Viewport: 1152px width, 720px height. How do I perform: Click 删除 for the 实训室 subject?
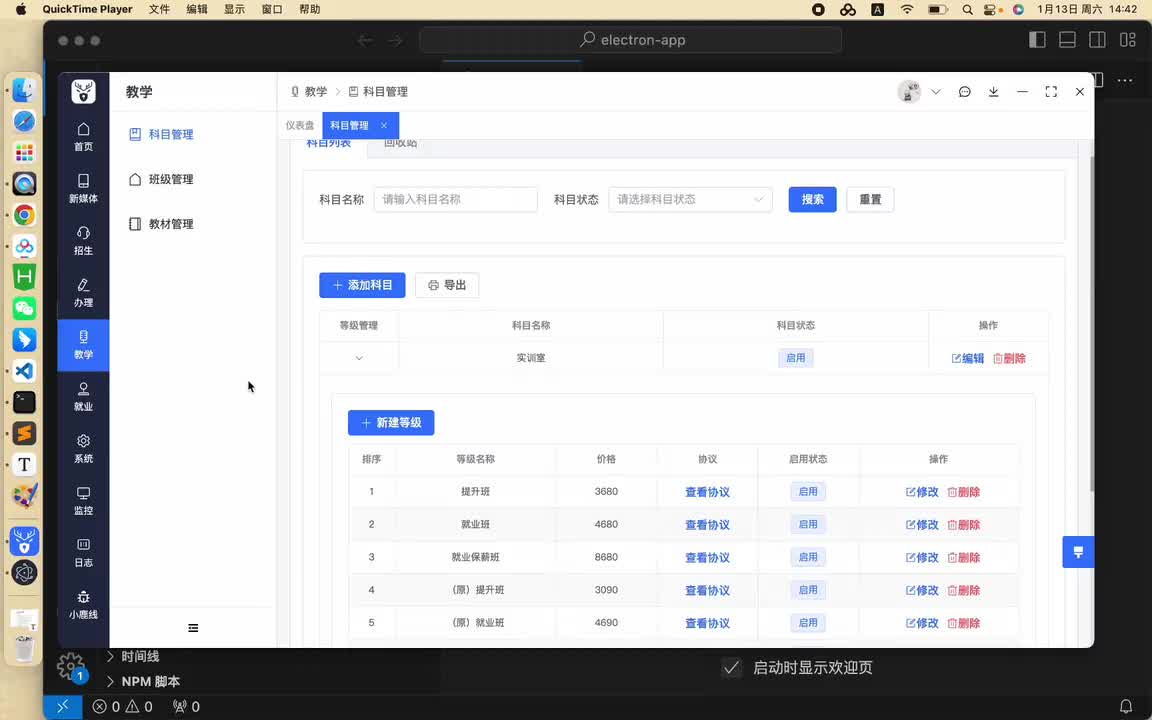coord(1009,359)
